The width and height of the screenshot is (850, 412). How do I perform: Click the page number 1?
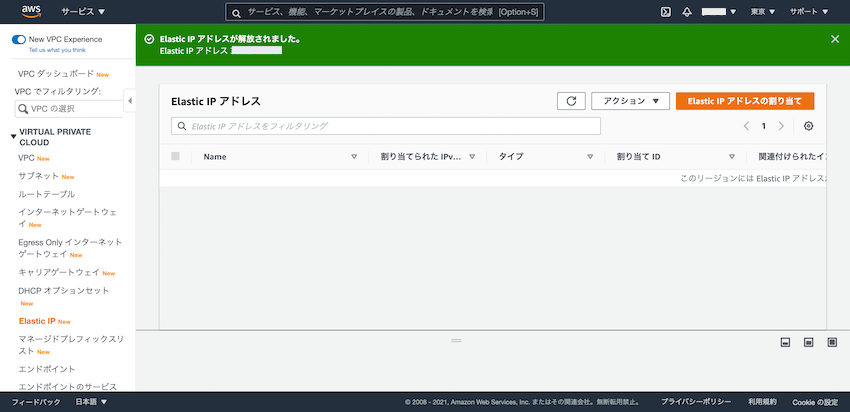[x=764, y=126]
